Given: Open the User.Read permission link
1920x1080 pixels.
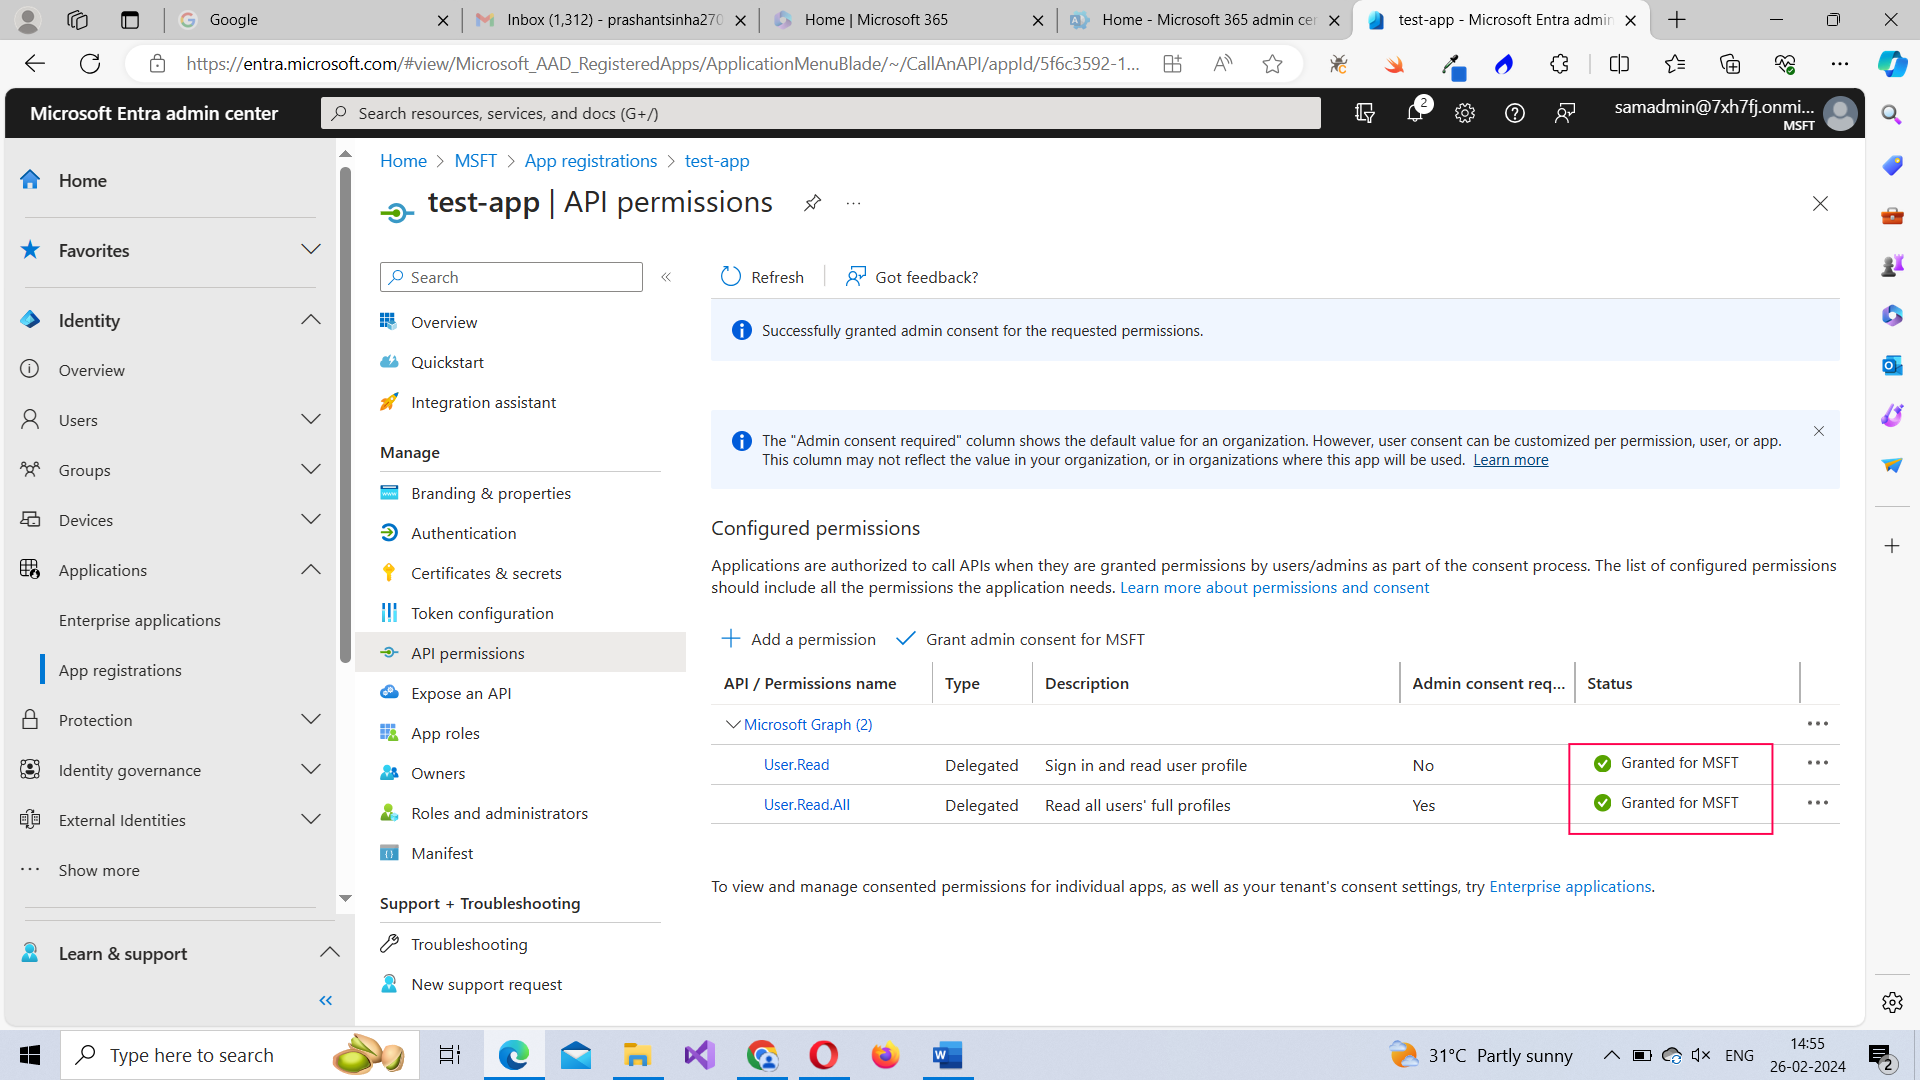Looking at the screenshot, I should [x=796, y=765].
